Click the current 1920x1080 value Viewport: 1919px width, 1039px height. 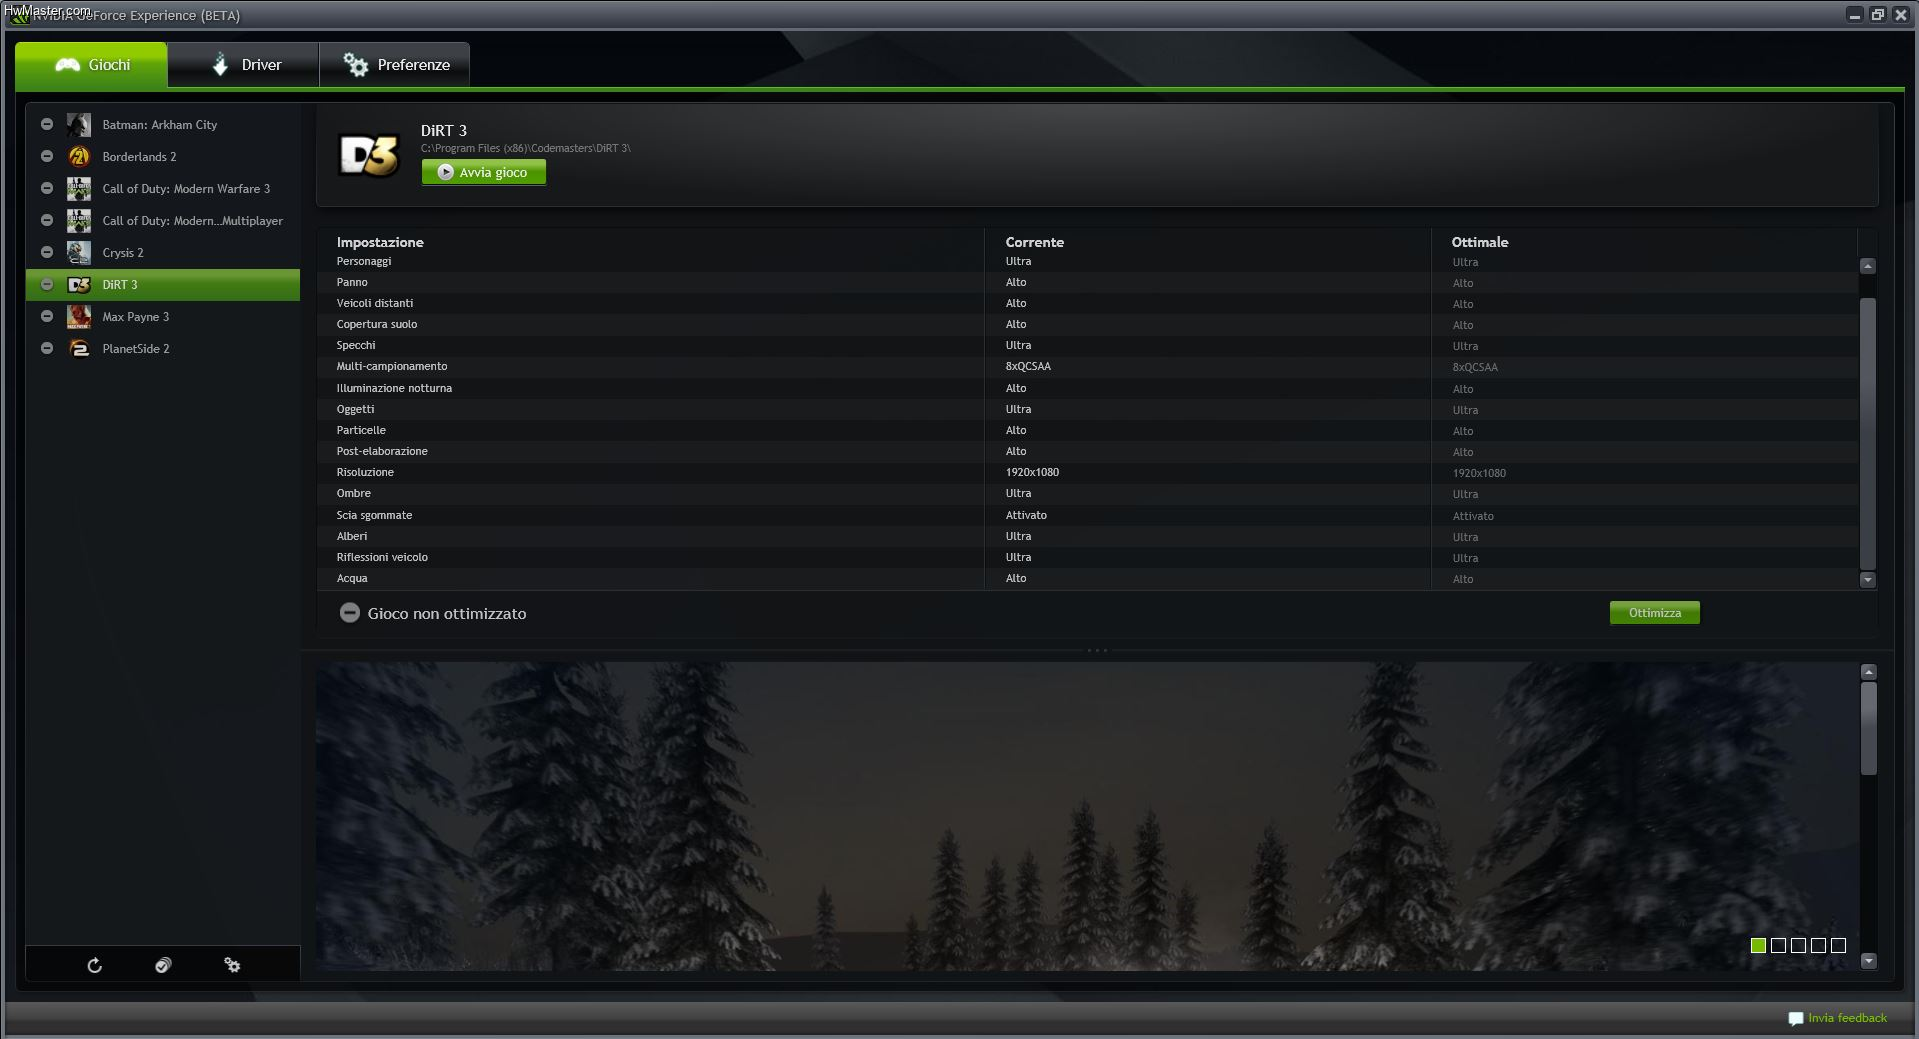click(x=1032, y=472)
